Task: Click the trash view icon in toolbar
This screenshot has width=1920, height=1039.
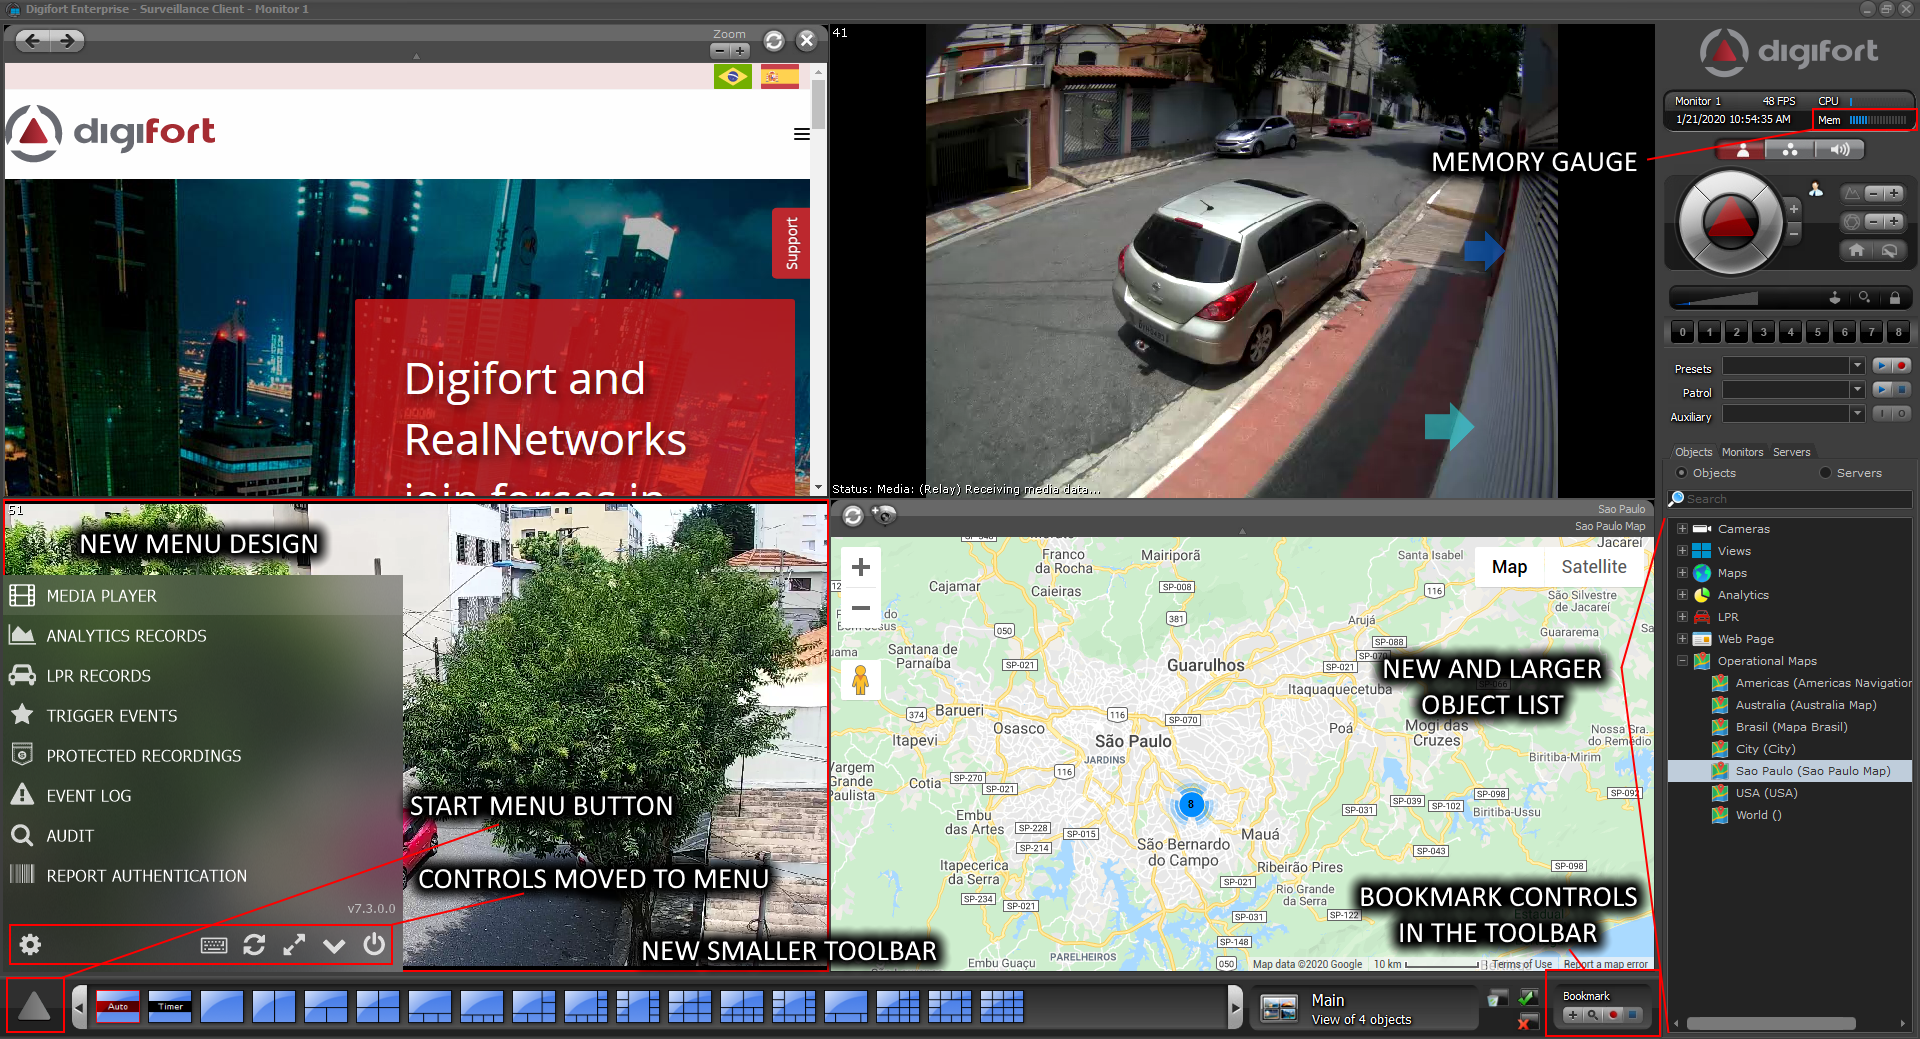Action: [x=1497, y=998]
